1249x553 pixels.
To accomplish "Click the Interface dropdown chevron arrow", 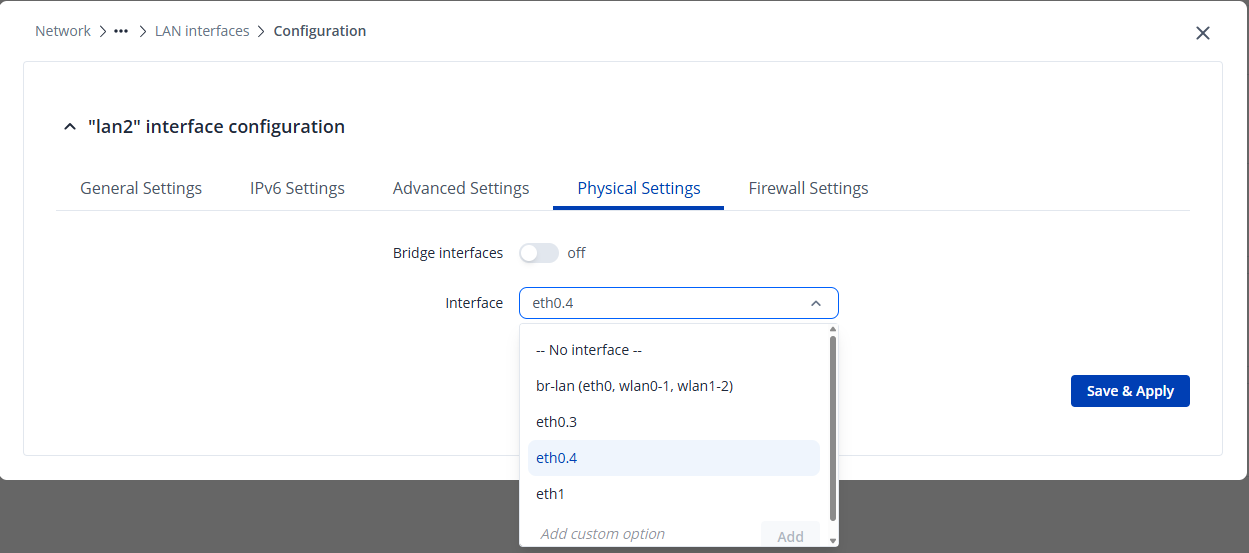I will click(x=816, y=303).
